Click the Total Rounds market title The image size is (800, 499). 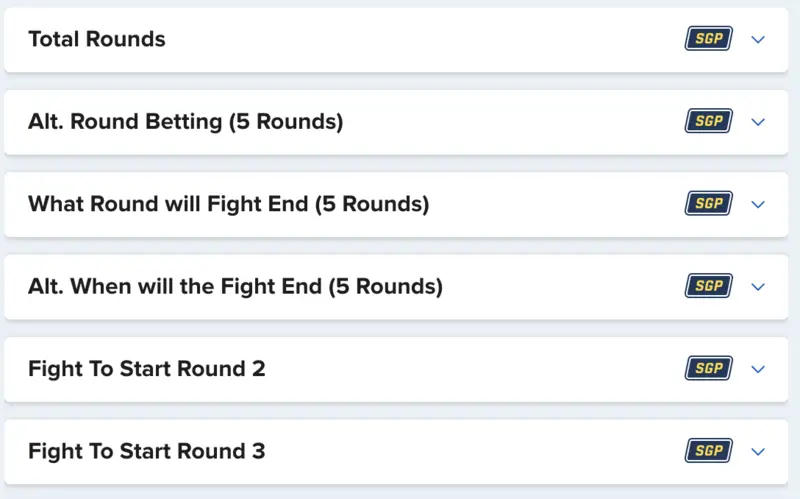point(97,39)
